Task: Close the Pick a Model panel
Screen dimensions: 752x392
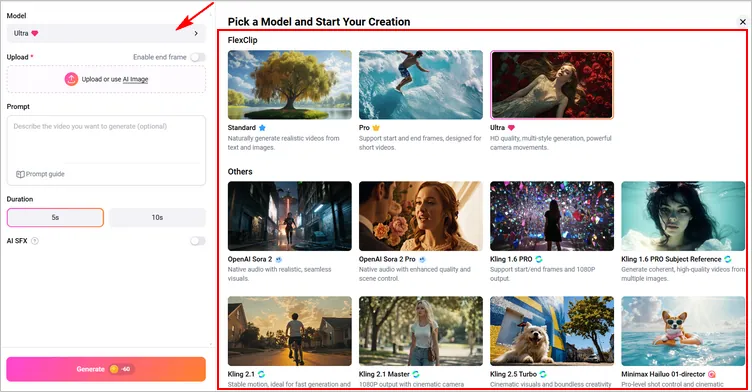Action: [x=742, y=22]
